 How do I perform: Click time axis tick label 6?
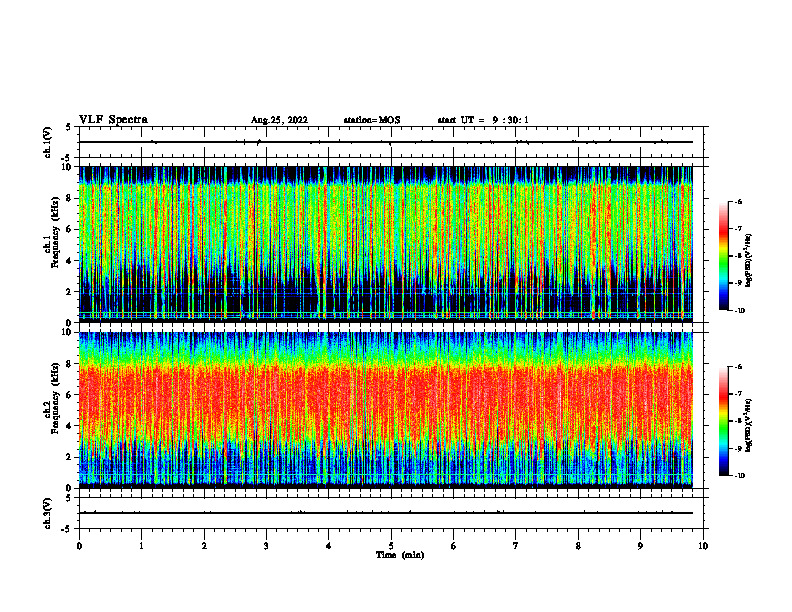point(454,546)
